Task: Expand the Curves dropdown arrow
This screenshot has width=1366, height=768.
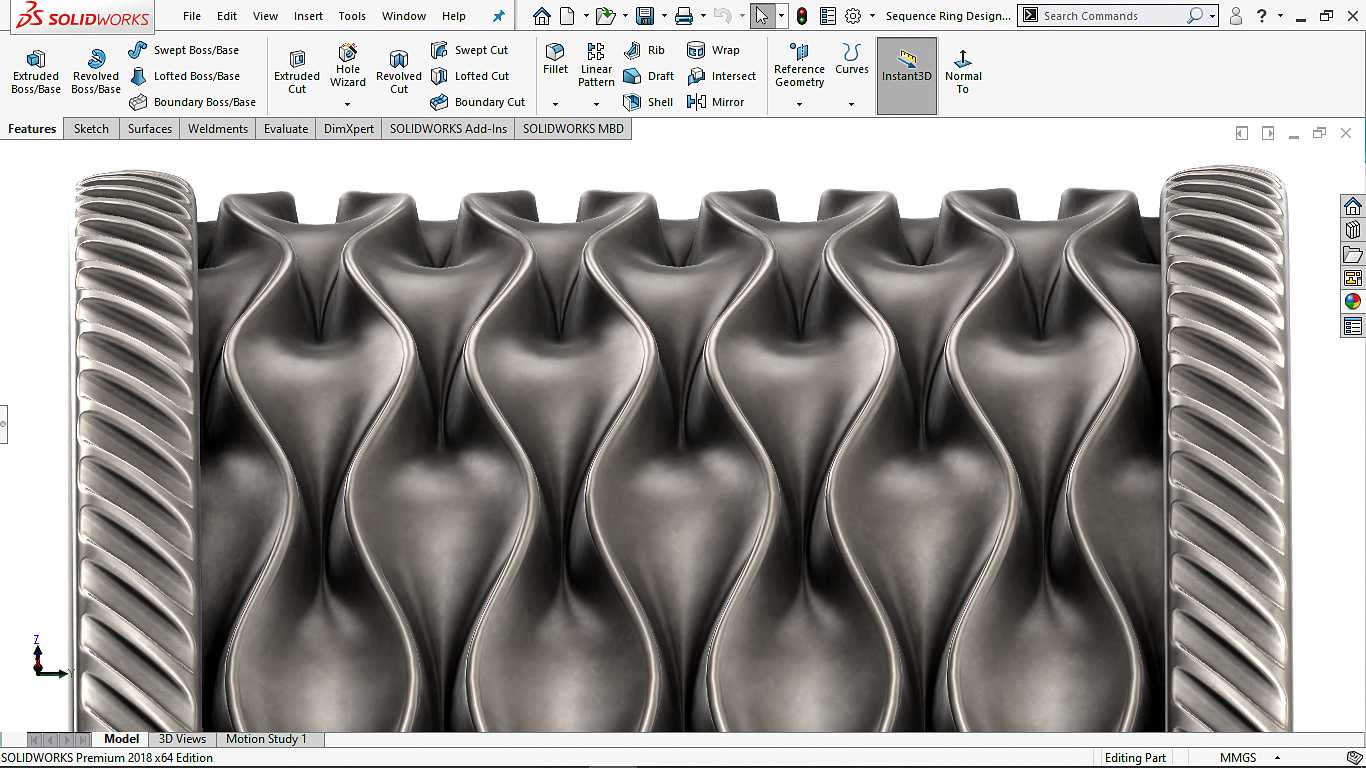Action: (852, 104)
